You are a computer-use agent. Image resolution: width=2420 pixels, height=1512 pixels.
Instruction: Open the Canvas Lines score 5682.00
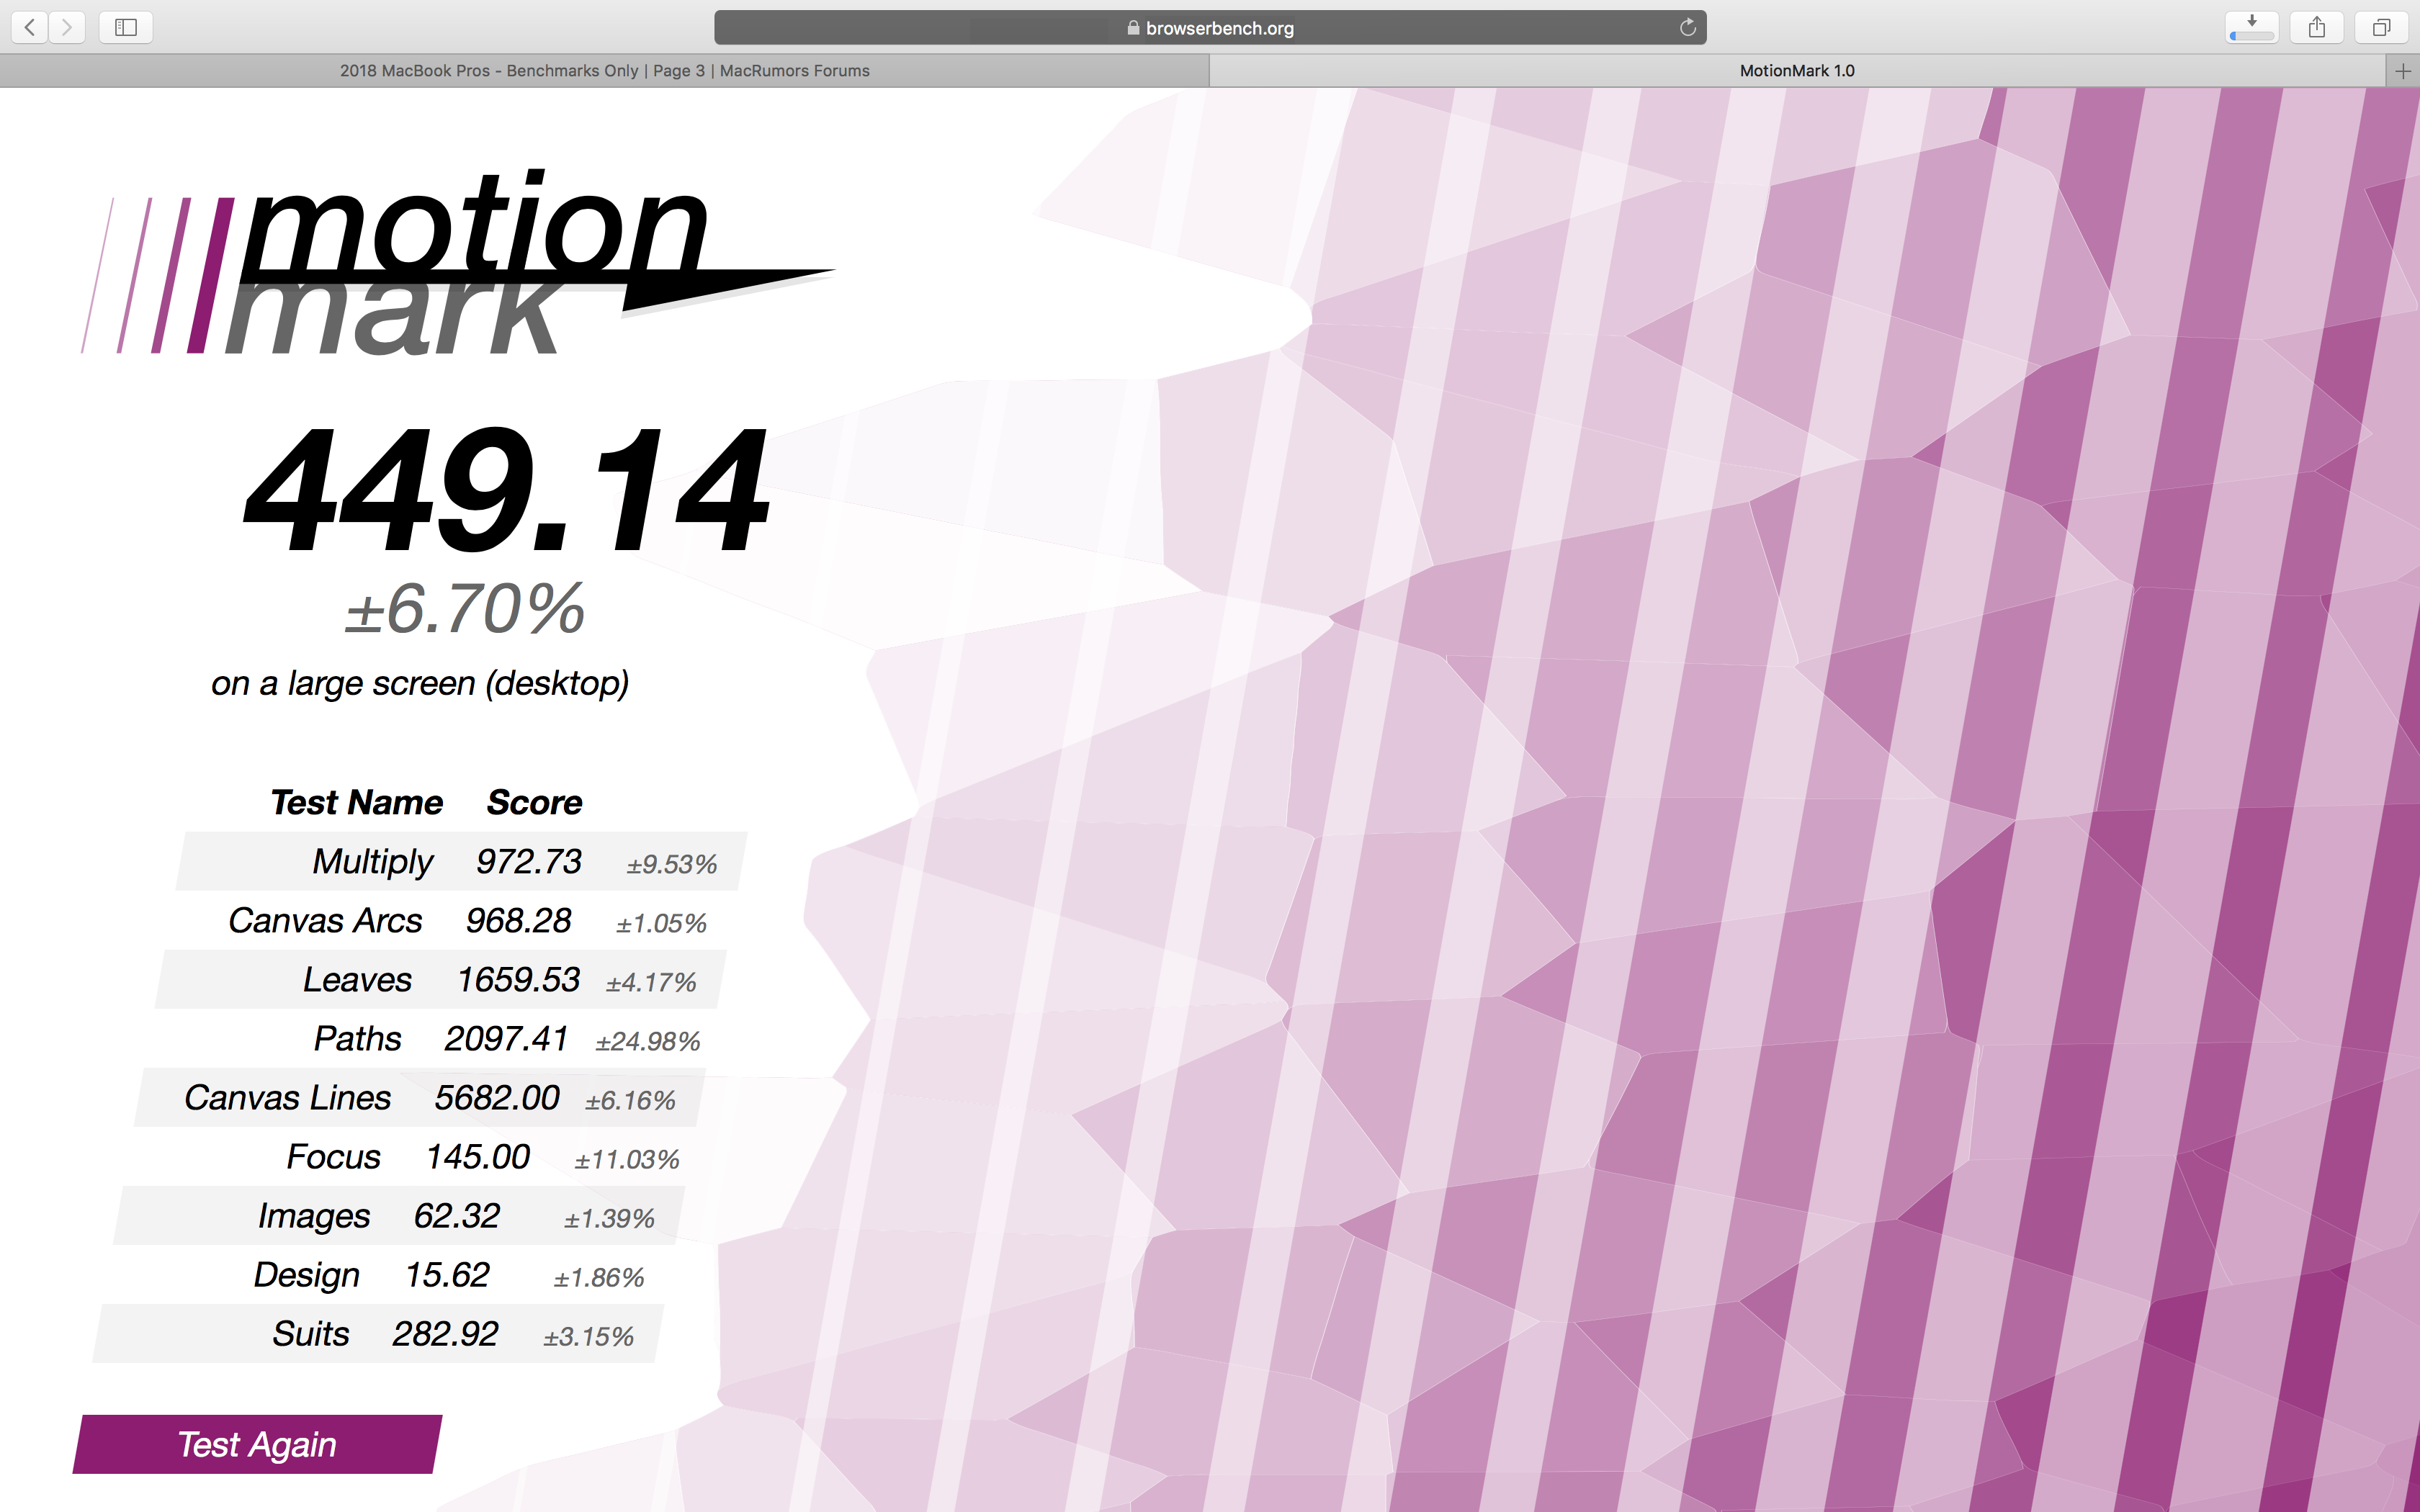tap(496, 1097)
